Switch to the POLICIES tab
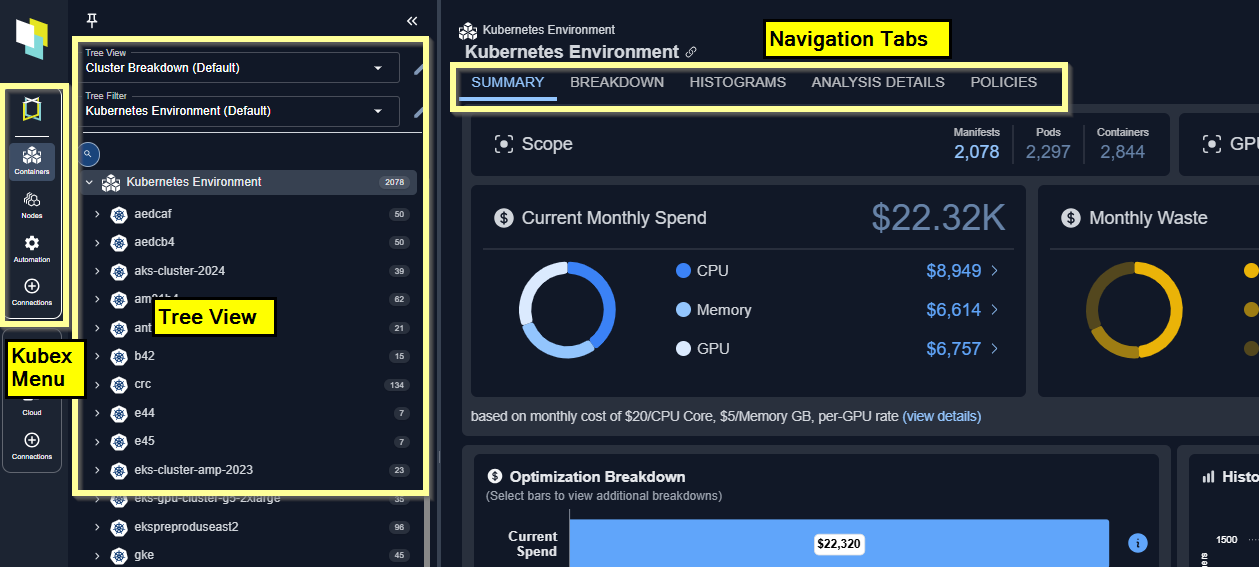1259x567 pixels. pyautogui.click(x=1004, y=82)
